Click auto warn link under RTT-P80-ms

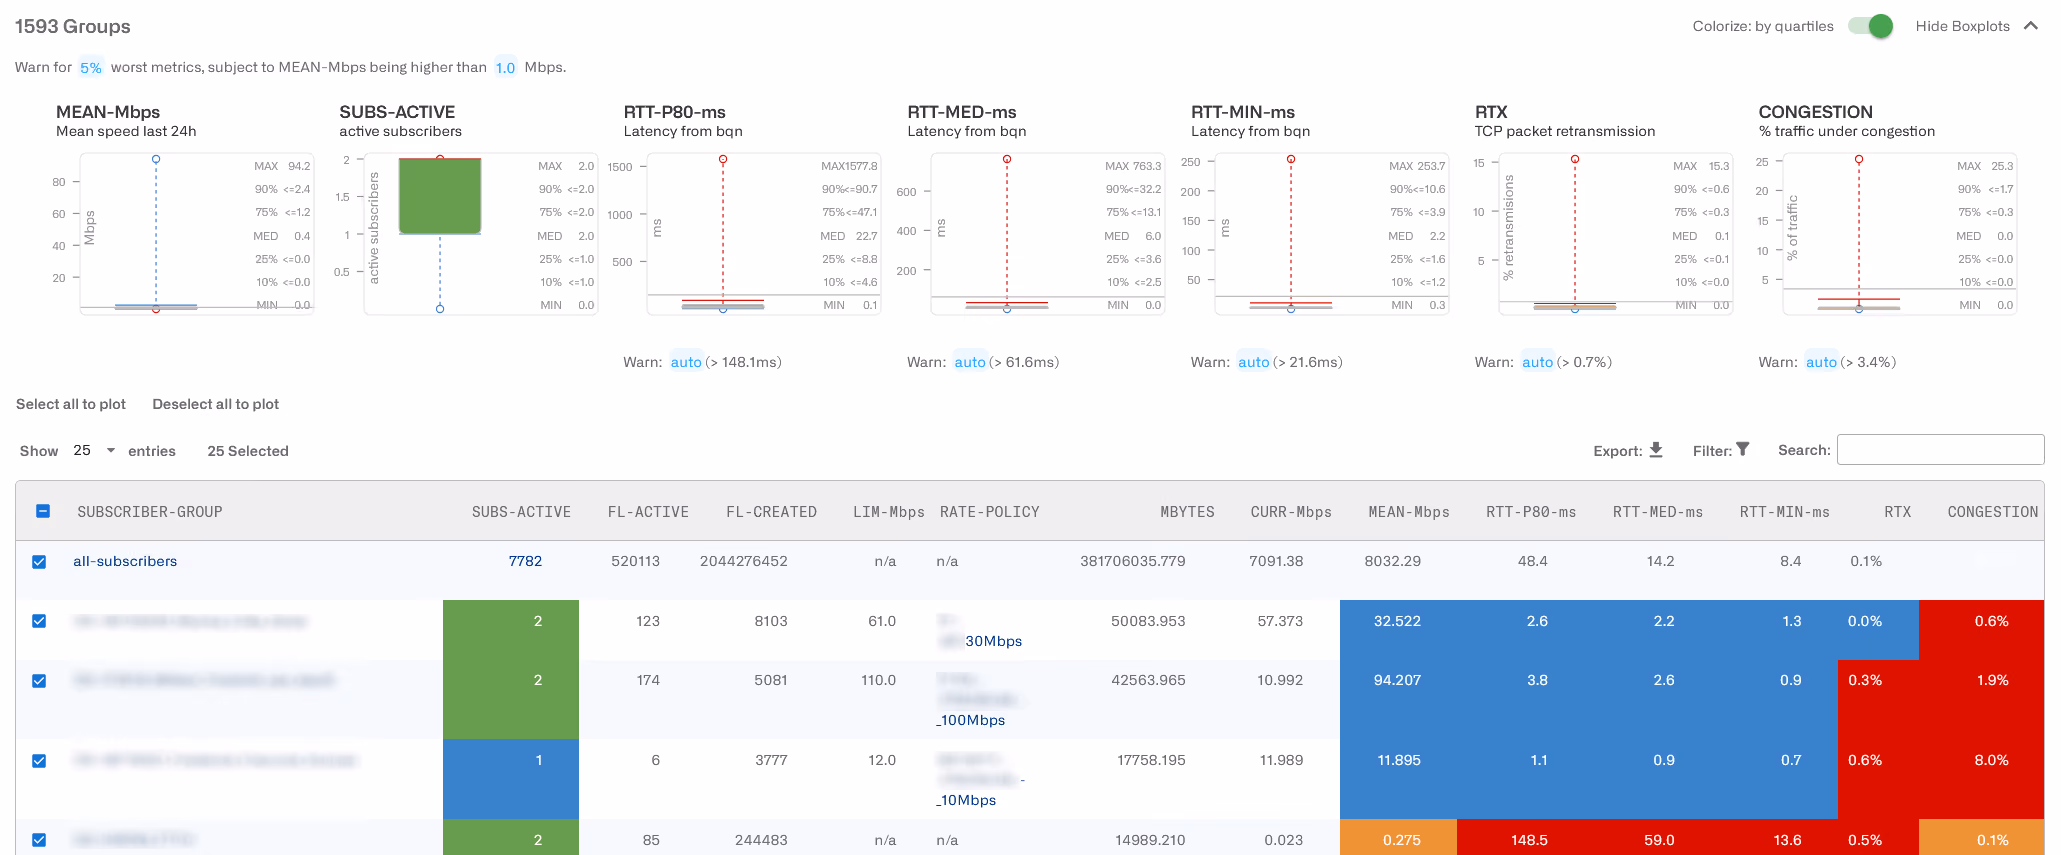(686, 362)
